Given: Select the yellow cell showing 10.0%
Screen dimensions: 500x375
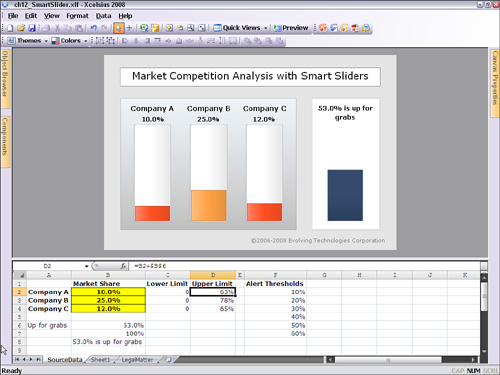Looking at the screenshot, I should 108,292.
